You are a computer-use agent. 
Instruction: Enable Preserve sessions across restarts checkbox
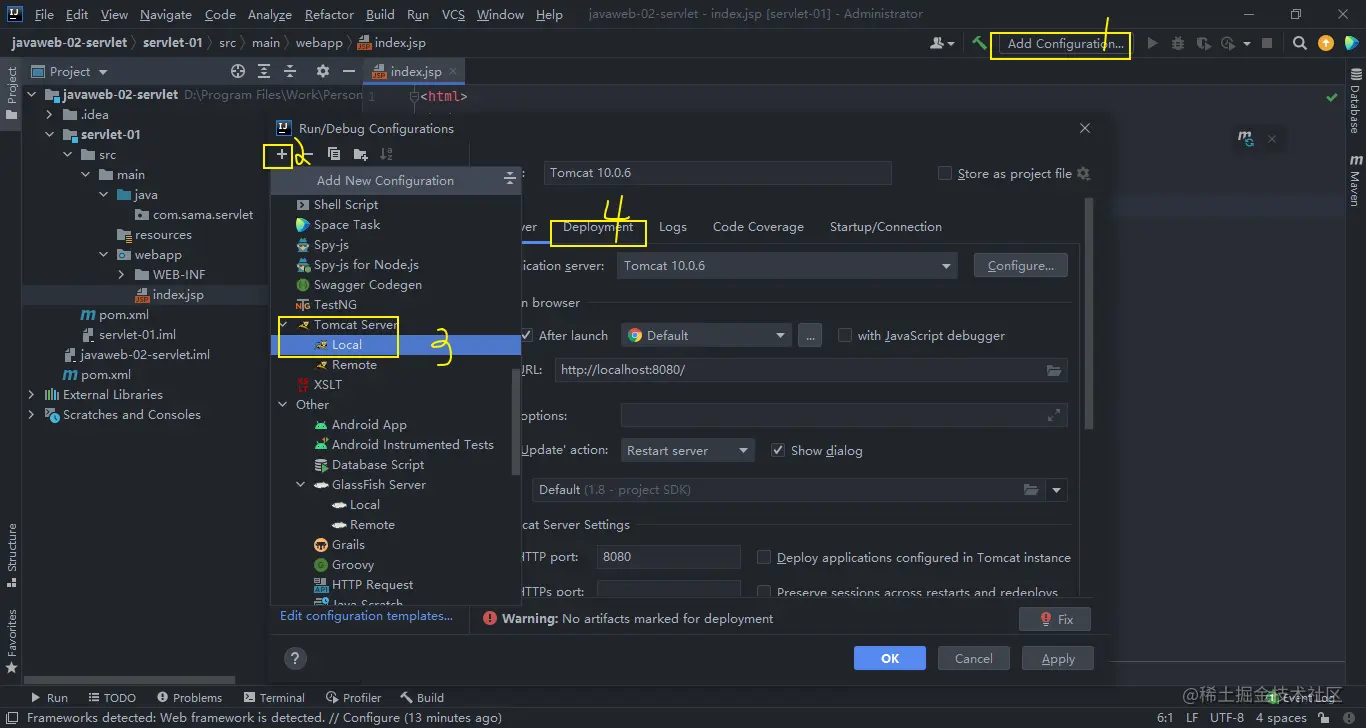click(764, 592)
